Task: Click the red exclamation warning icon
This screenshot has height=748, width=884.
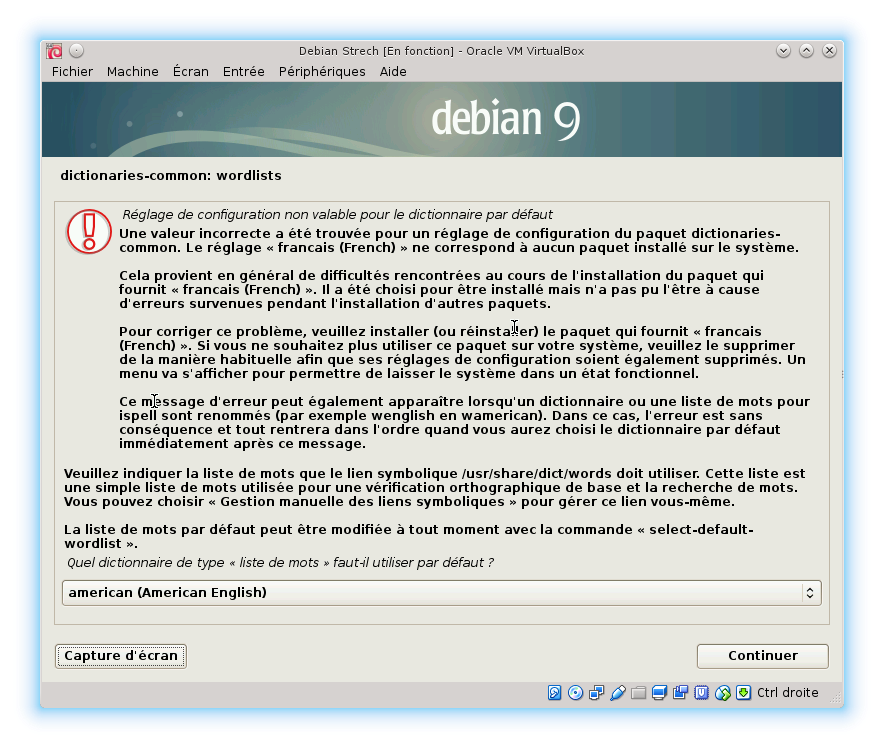Action: click(89, 232)
